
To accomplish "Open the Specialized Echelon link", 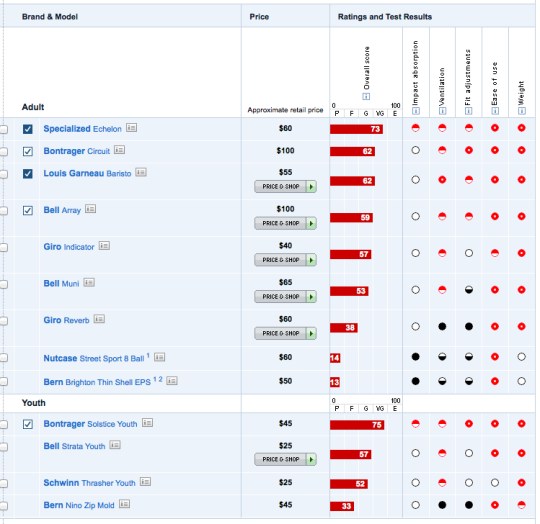I will pyautogui.click(x=82, y=129).
